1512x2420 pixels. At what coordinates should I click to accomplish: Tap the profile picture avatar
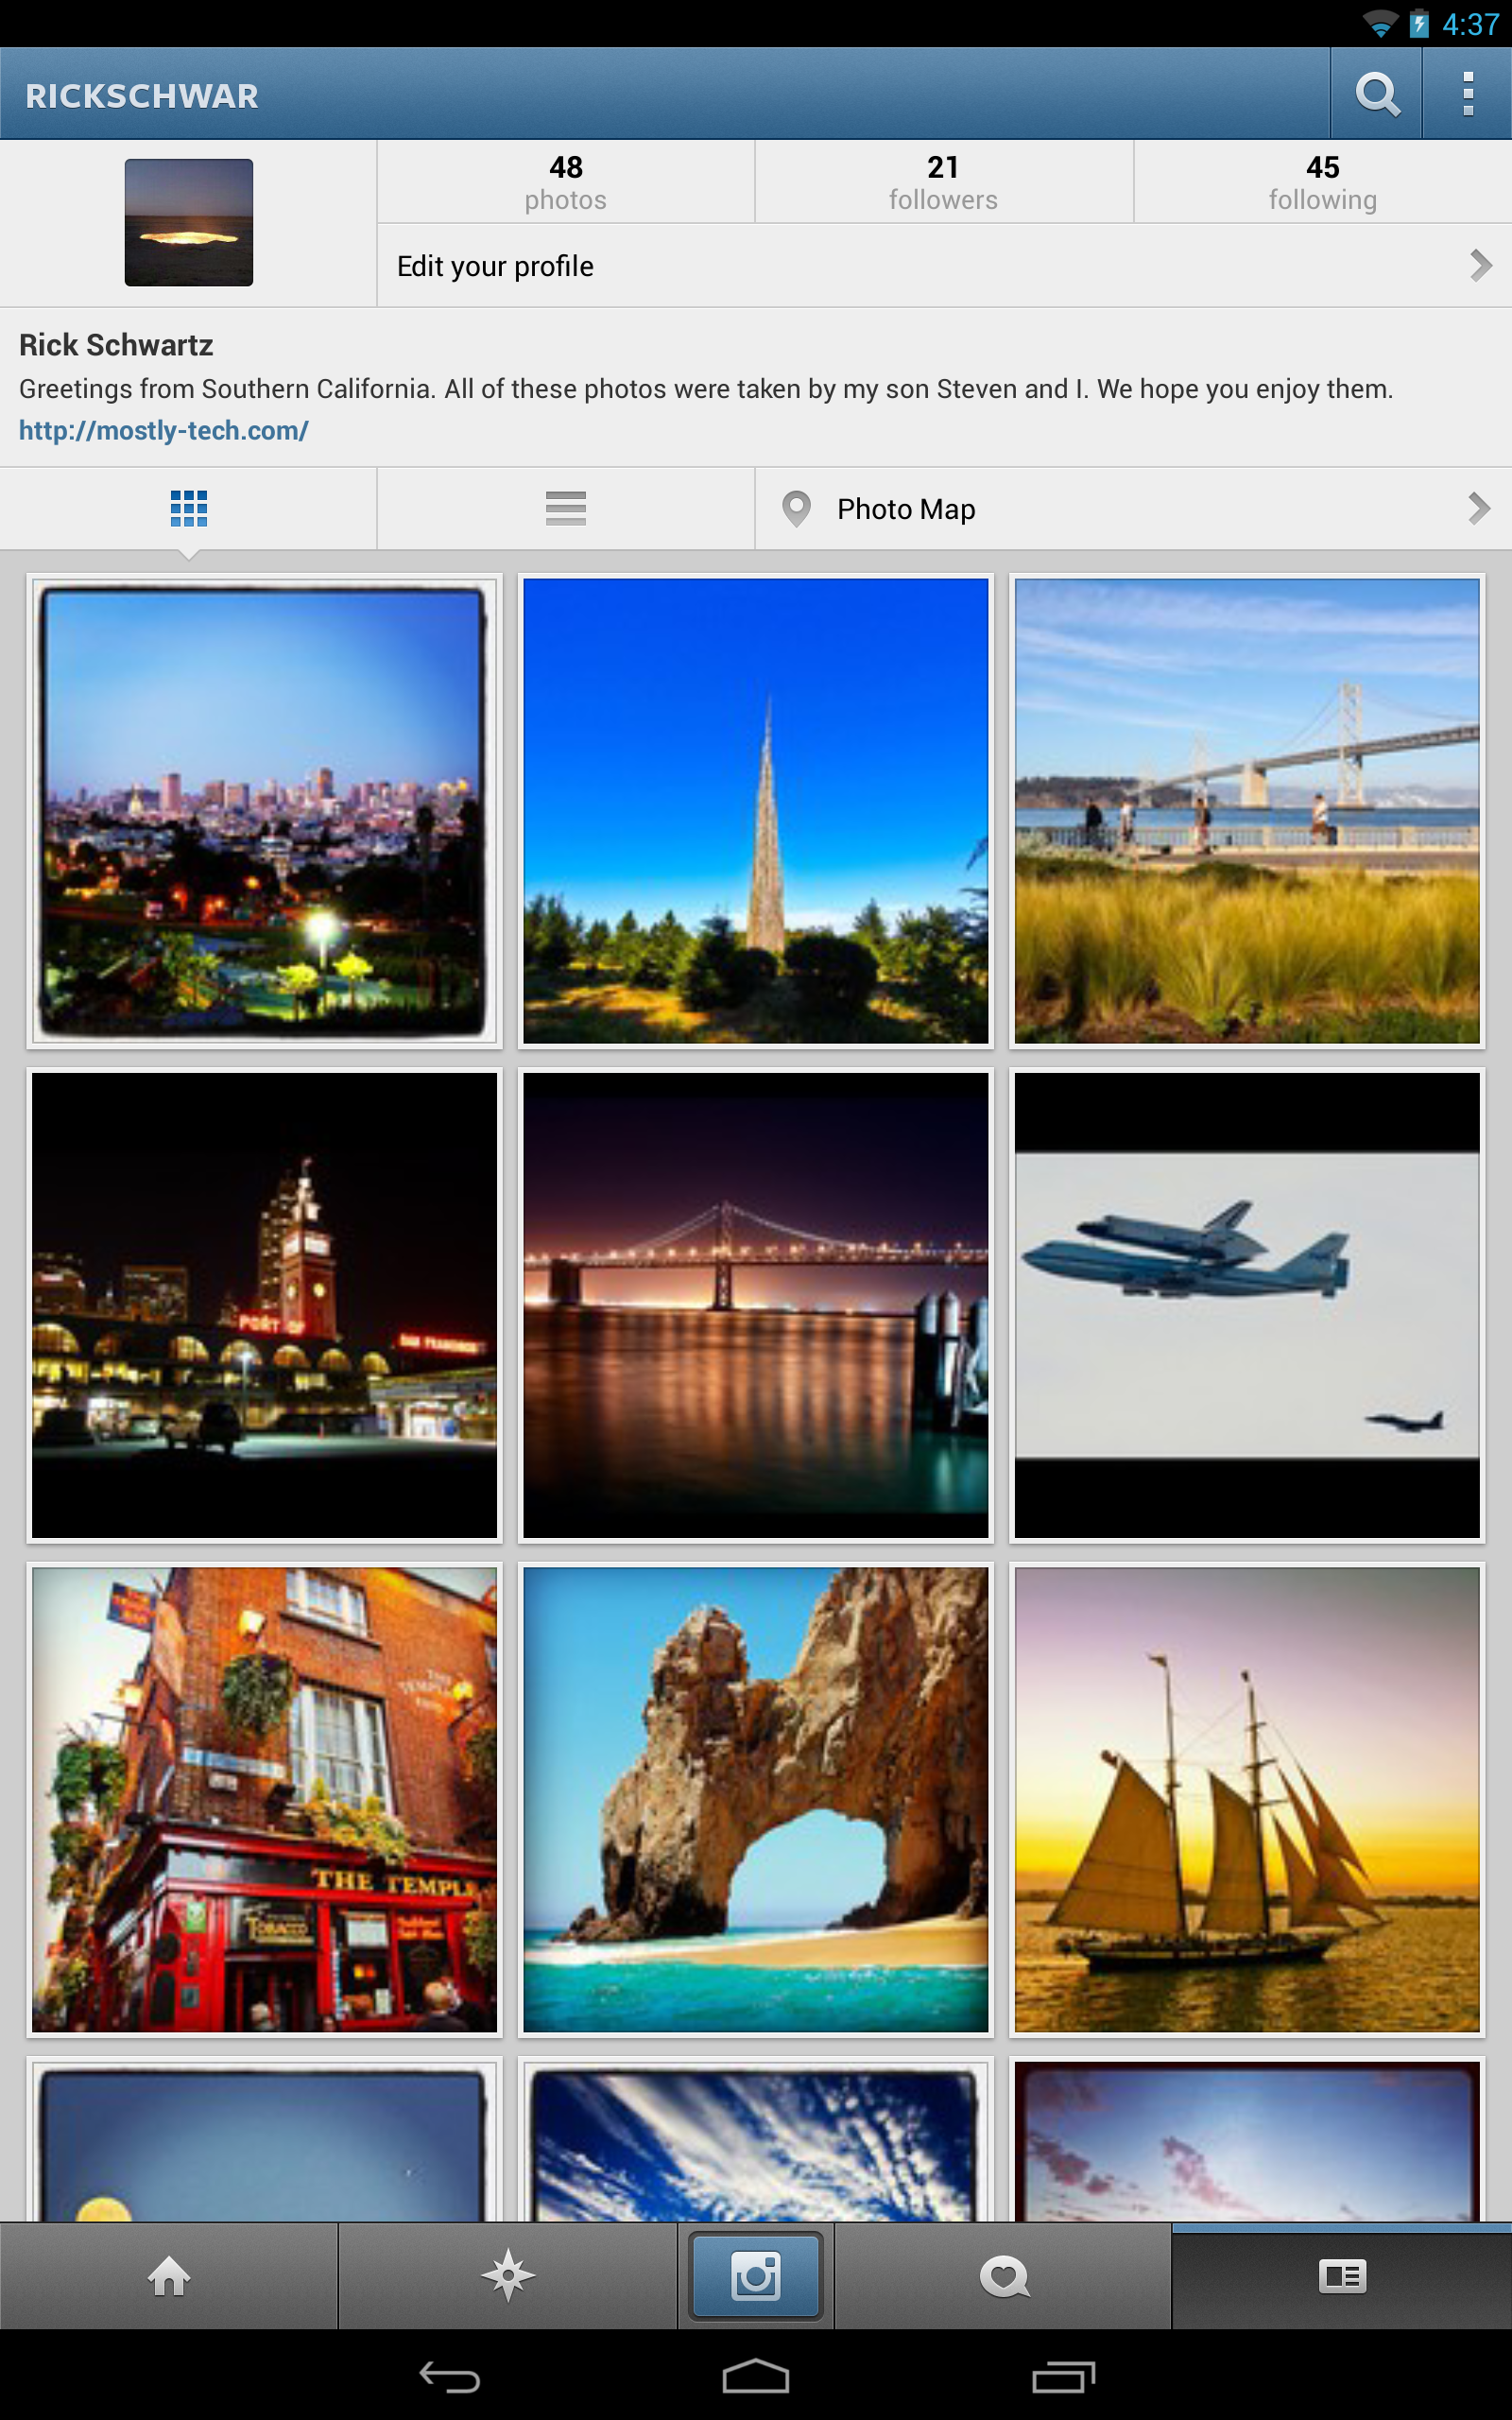188,222
